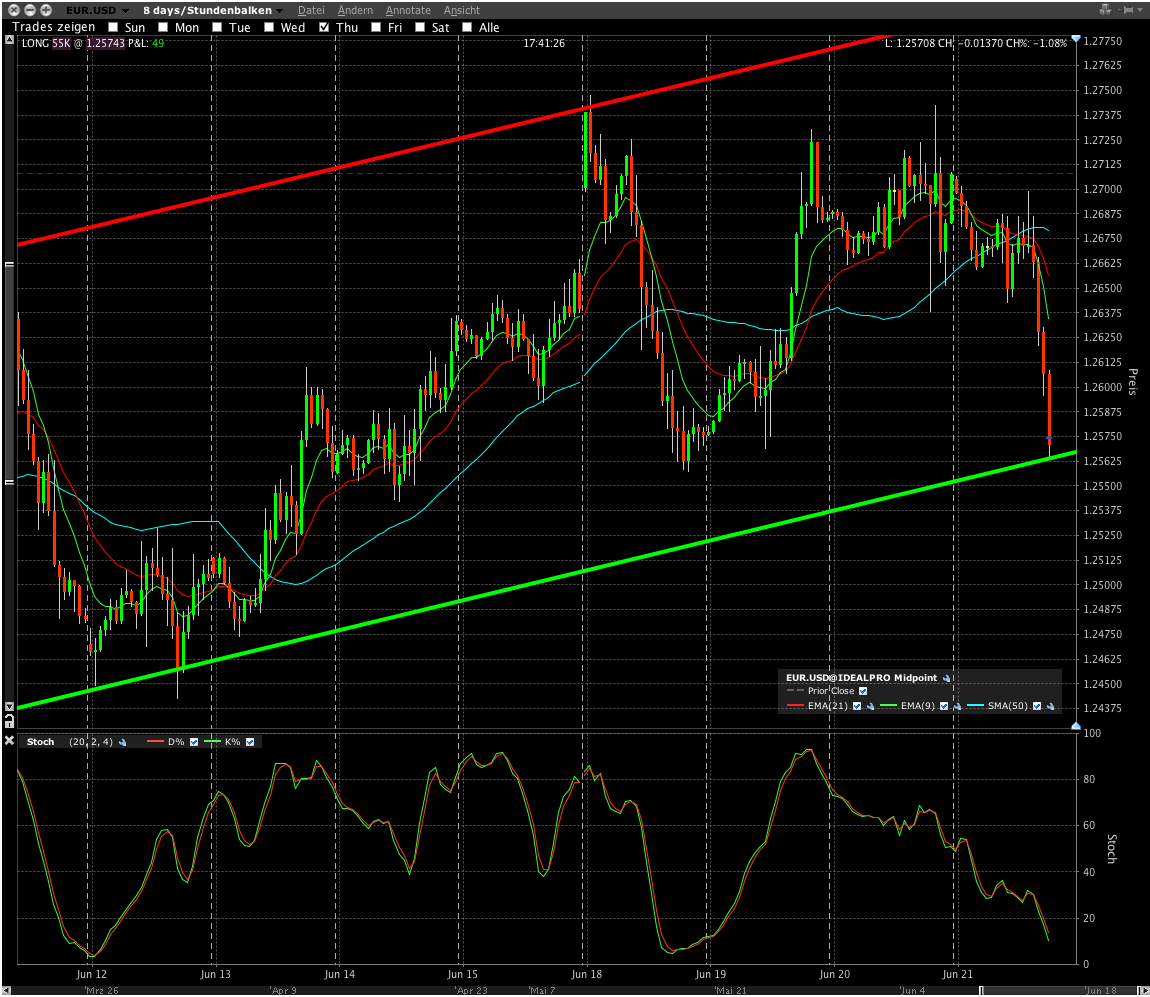The height and width of the screenshot is (997, 1150).
Task: Open the Annotate menu
Action: click(409, 10)
